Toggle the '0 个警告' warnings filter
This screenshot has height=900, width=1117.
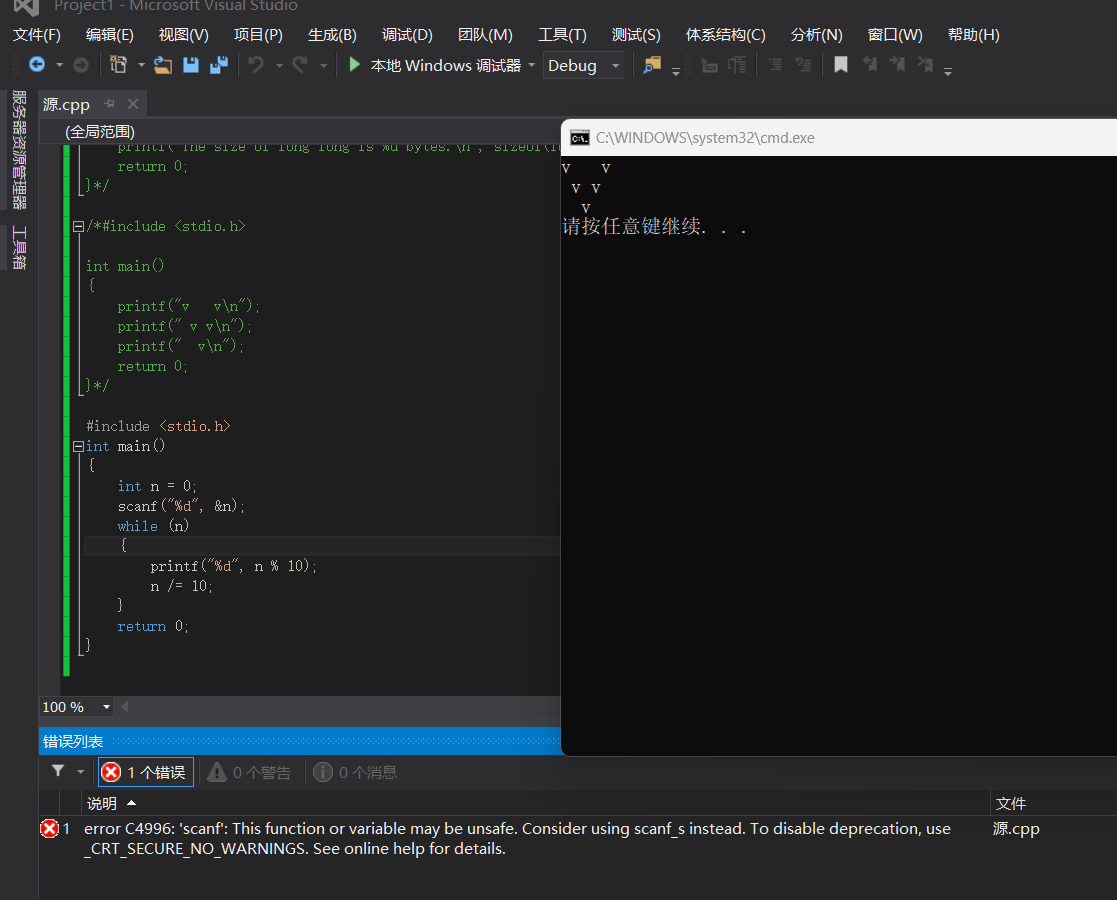tap(249, 772)
